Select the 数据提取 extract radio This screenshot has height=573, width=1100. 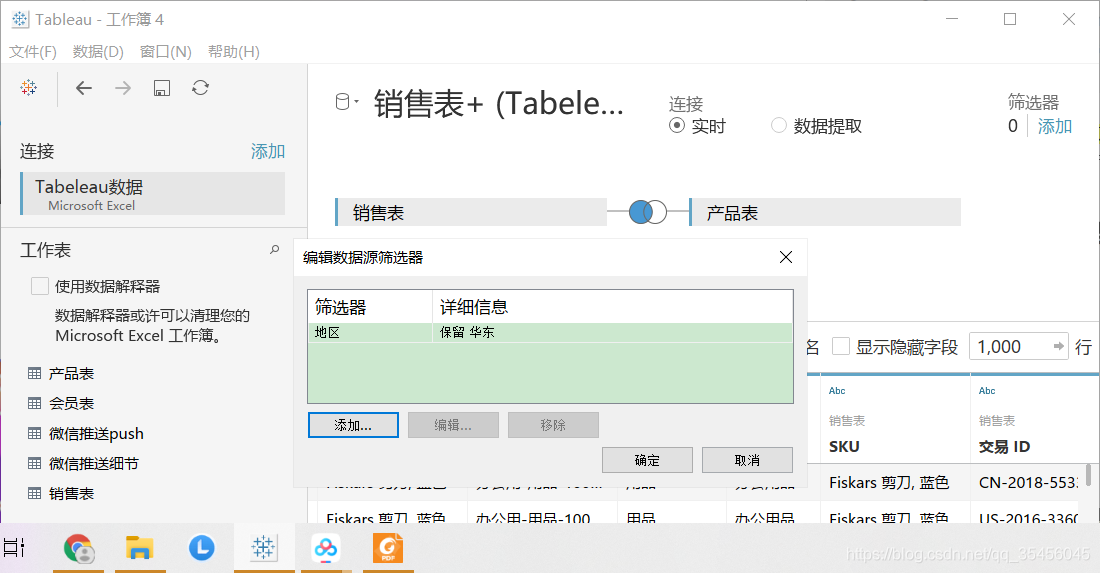(x=779, y=126)
